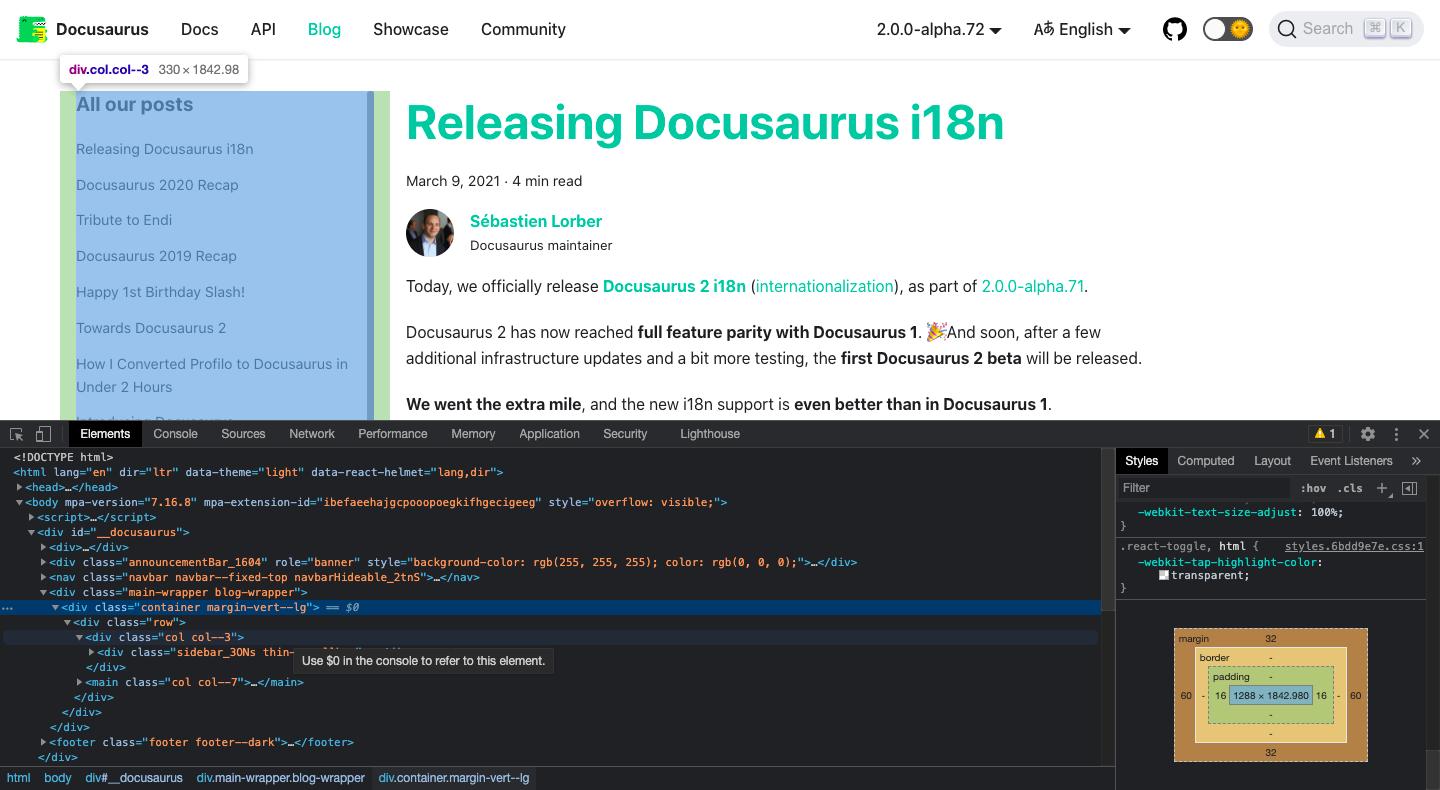The width and height of the screenshot is (1440, 790).
Task: Open DevTools settings gear
Action: tap(1367, 434)
